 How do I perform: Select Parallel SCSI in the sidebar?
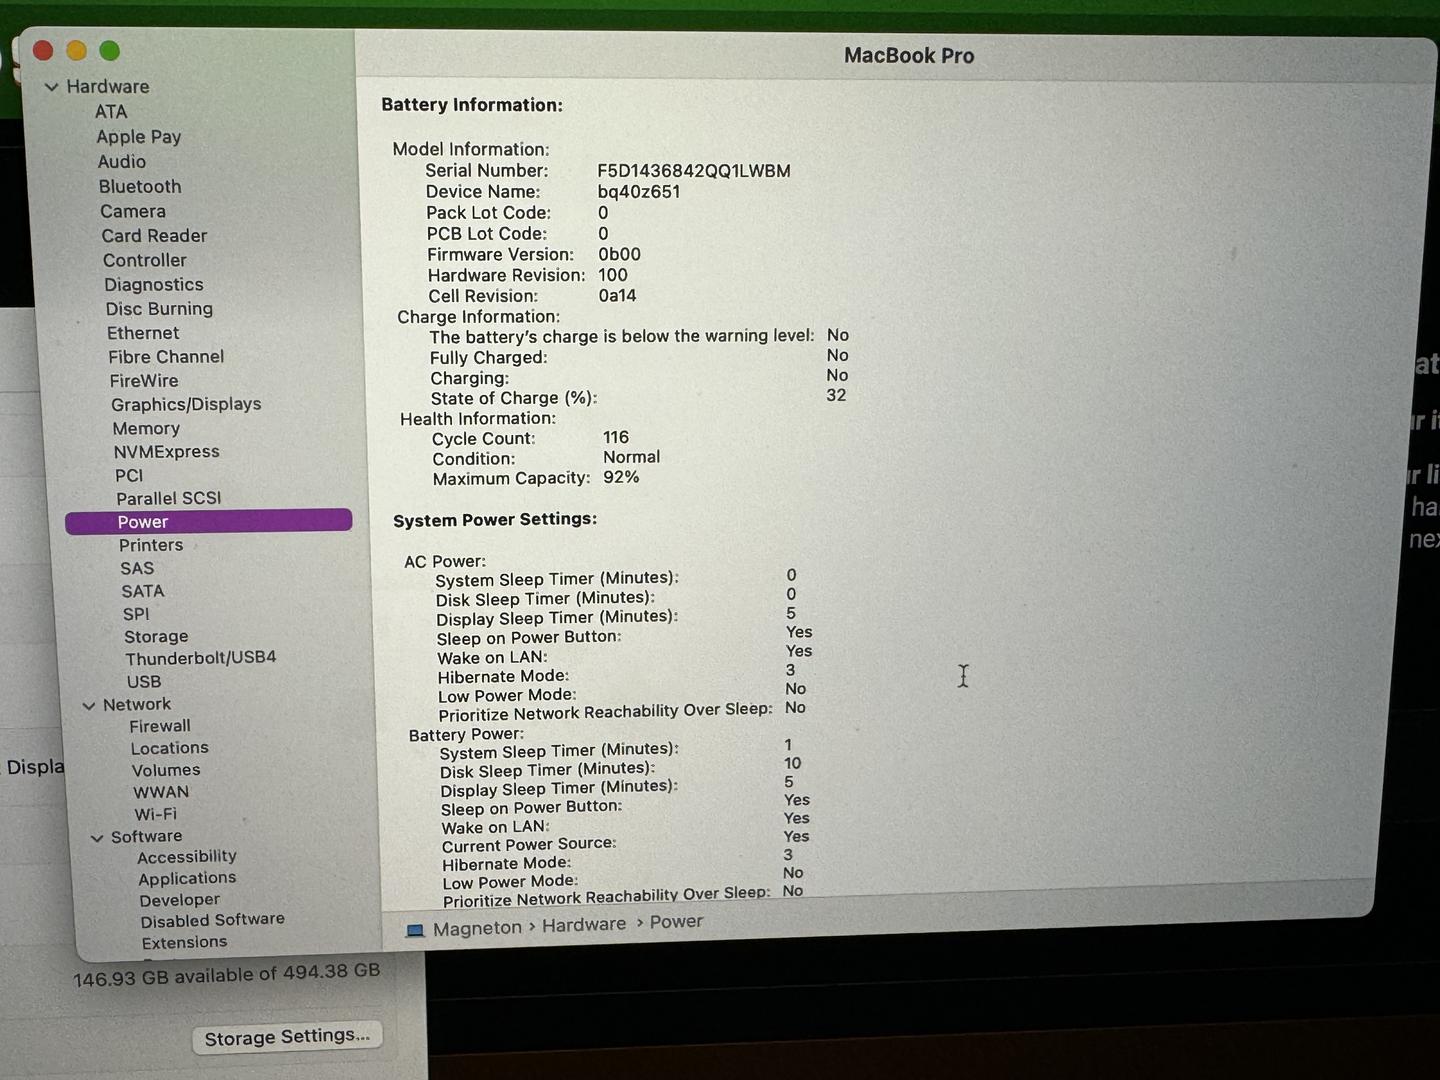(168, 499)
